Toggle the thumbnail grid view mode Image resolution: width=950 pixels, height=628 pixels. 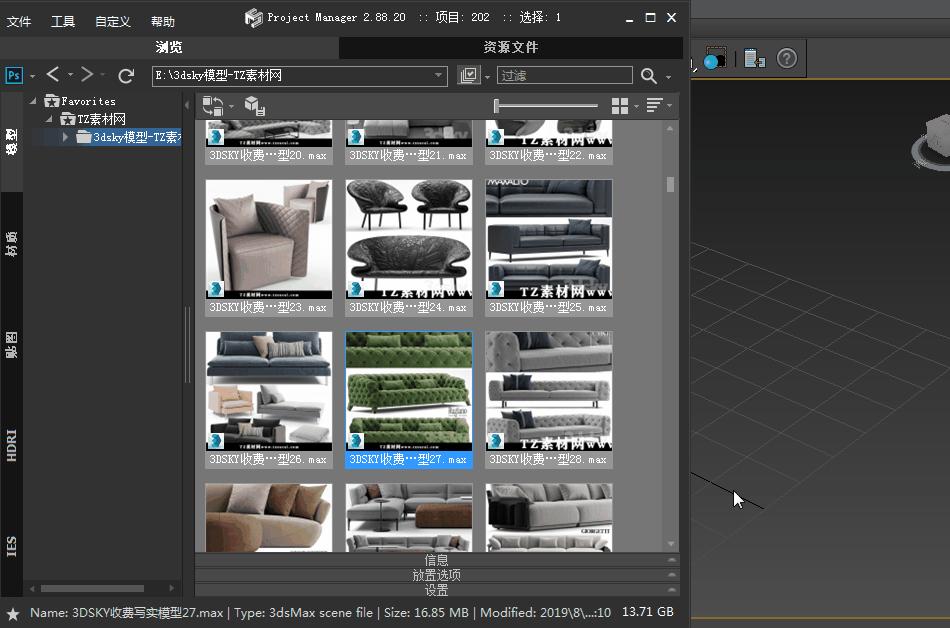tap(620, 104)
